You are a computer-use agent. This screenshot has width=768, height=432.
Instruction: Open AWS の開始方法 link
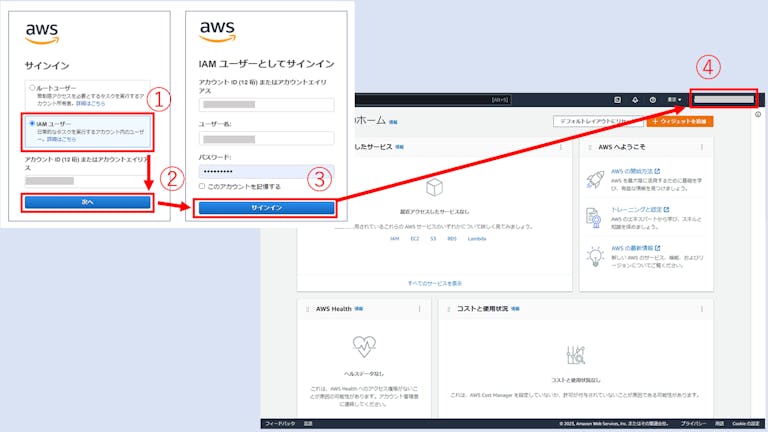click(x=635, y=171)
